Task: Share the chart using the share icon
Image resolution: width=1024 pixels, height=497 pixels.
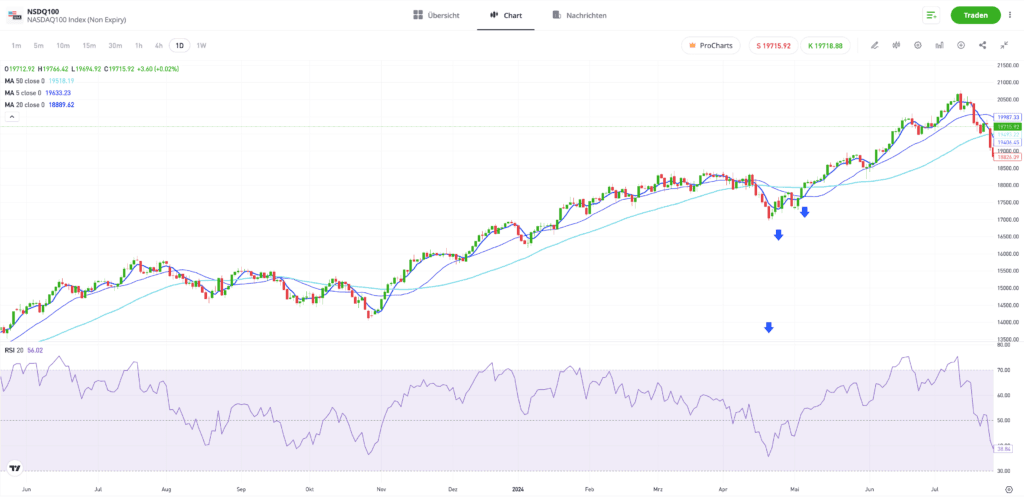Action: [982, 45]
